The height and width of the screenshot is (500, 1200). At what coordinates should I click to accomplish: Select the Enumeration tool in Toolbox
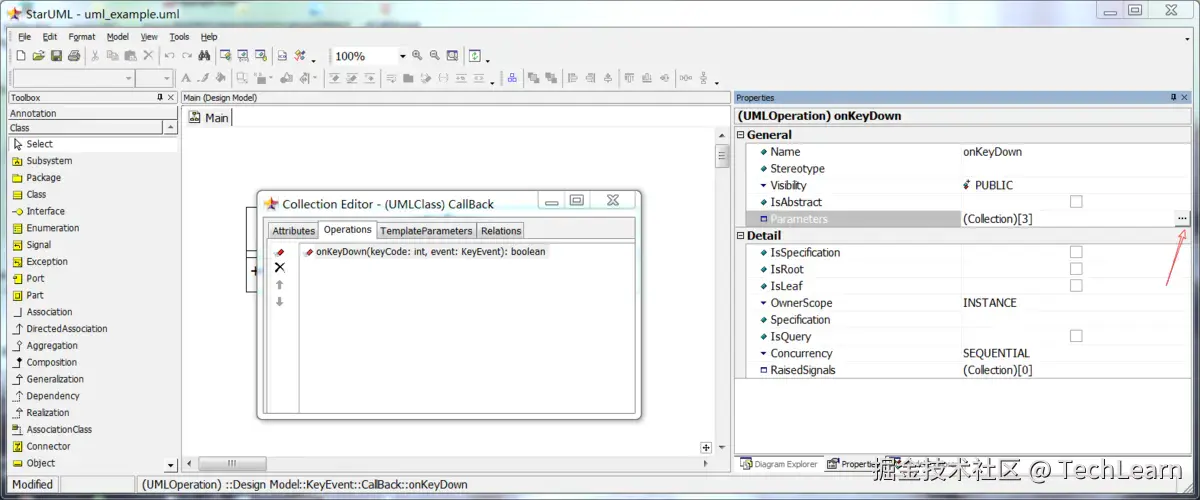52,228
